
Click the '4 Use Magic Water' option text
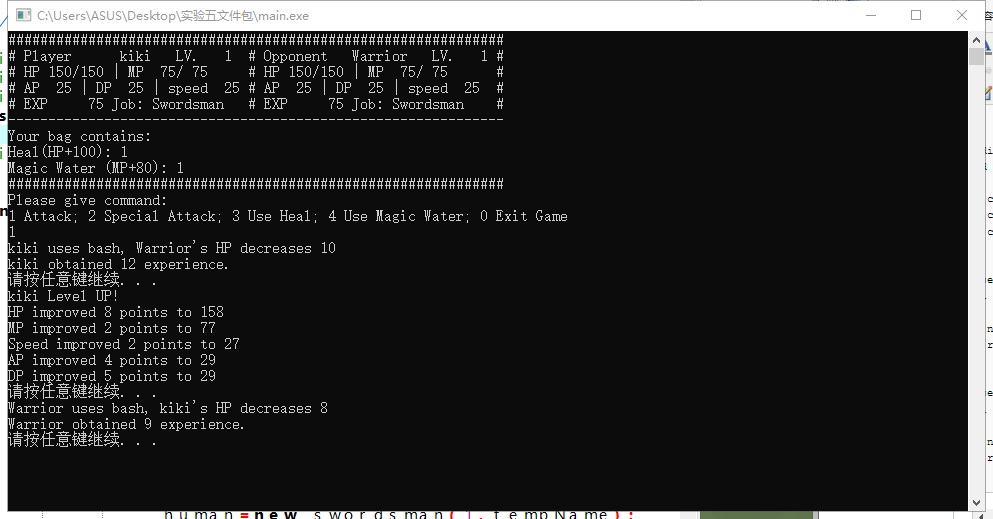pyautogui.click(x=398, y=216)
